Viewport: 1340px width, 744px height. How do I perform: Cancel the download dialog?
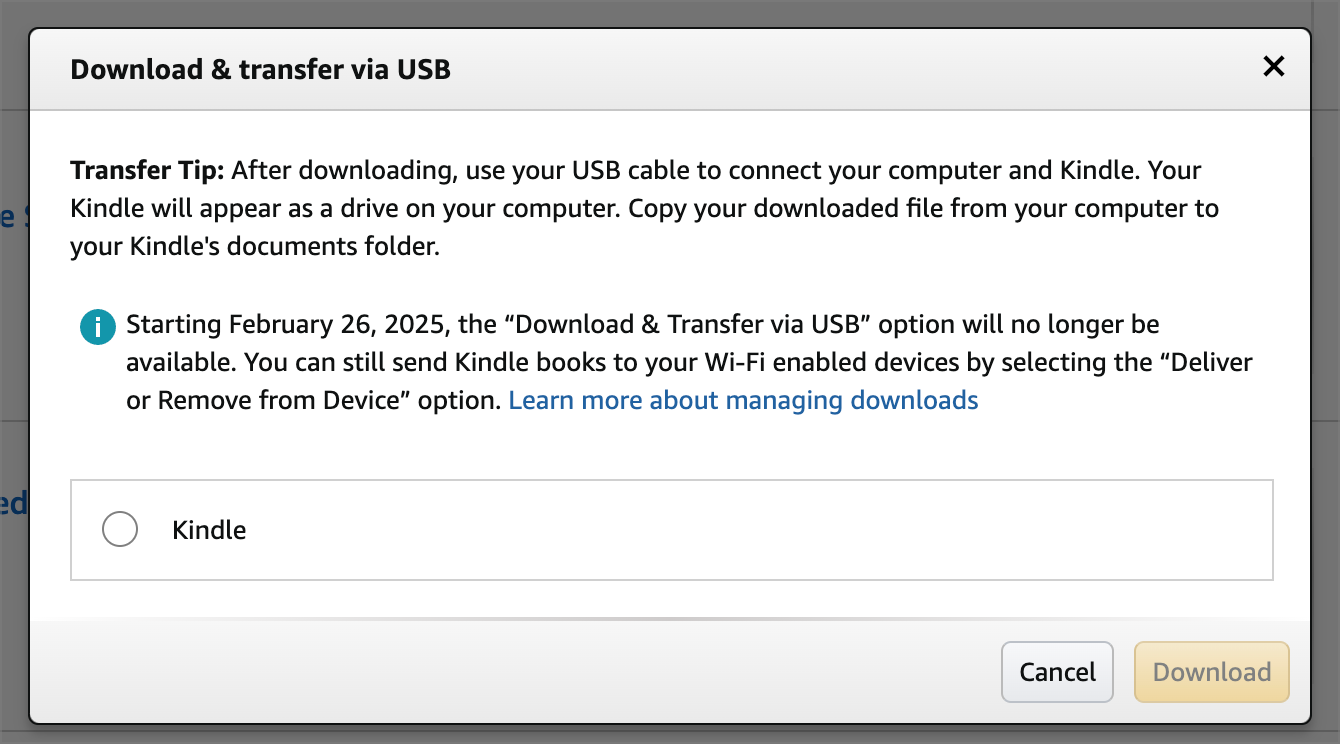[1057, 672]
